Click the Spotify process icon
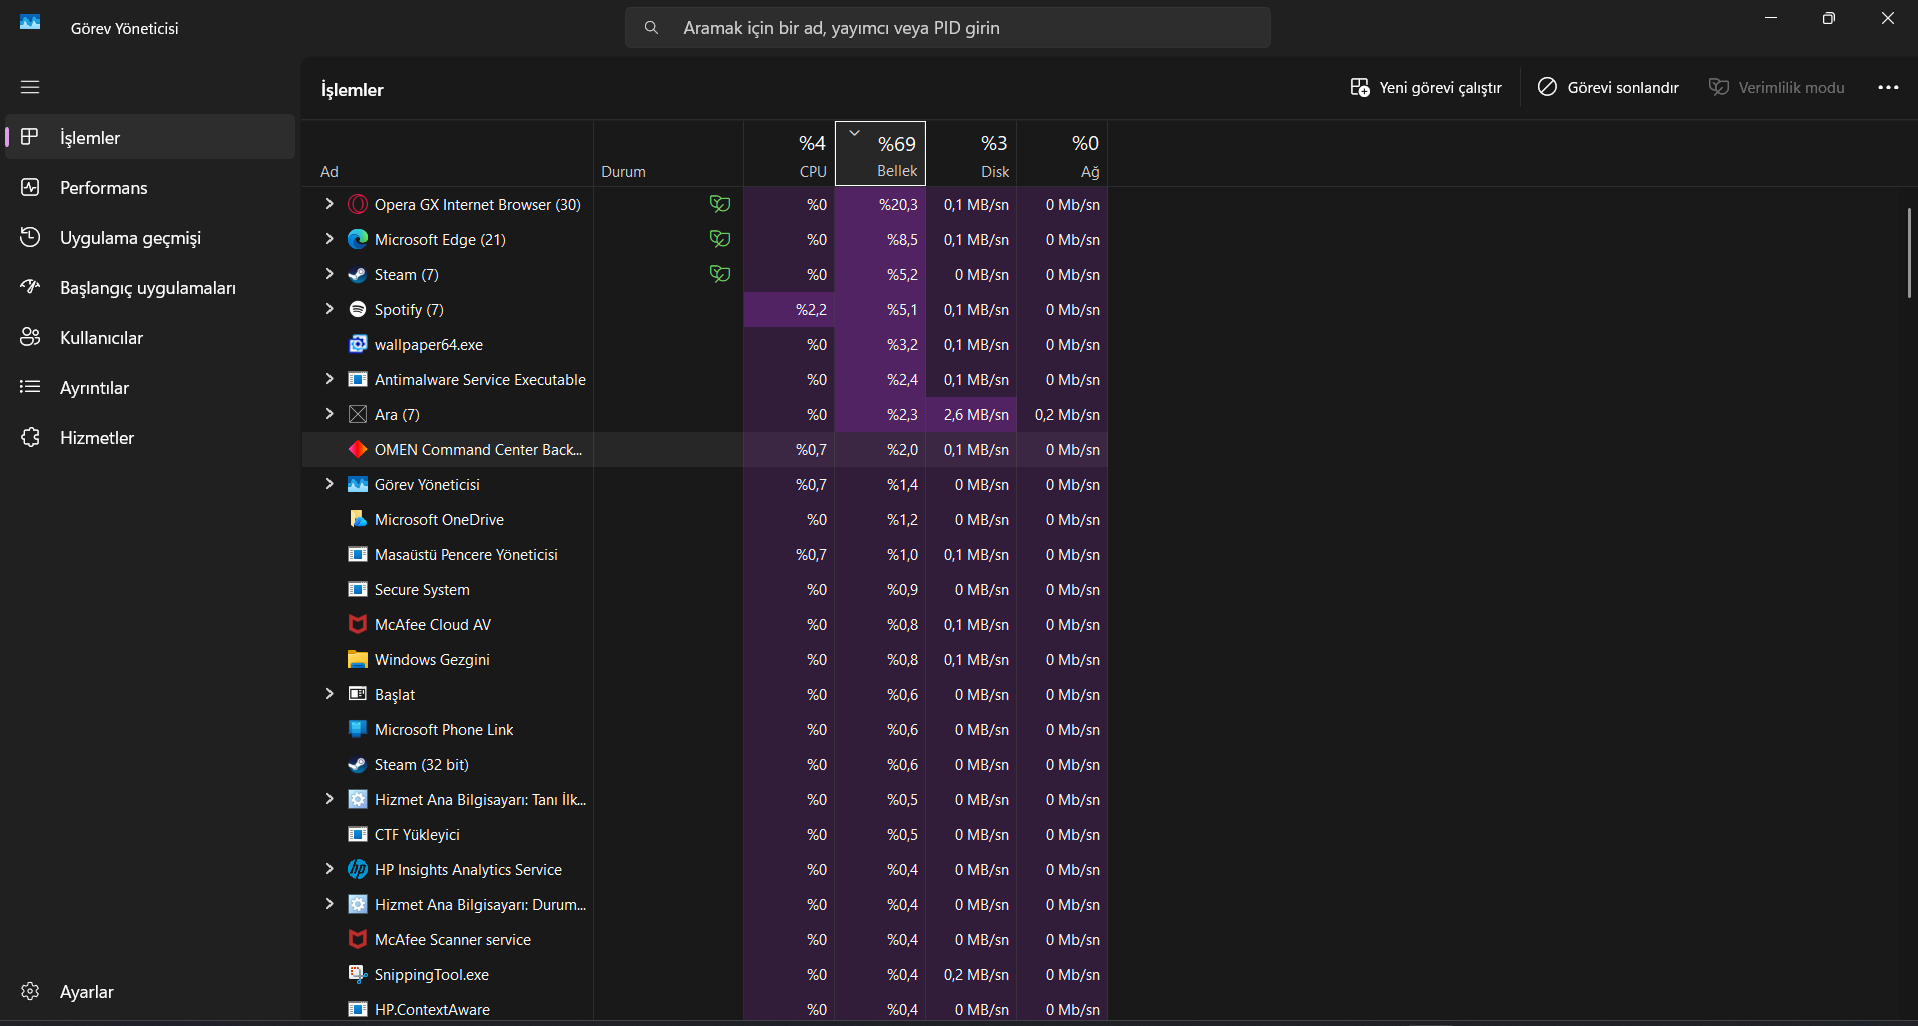This screenshot has height=1026, width=1918. point(357,309)
